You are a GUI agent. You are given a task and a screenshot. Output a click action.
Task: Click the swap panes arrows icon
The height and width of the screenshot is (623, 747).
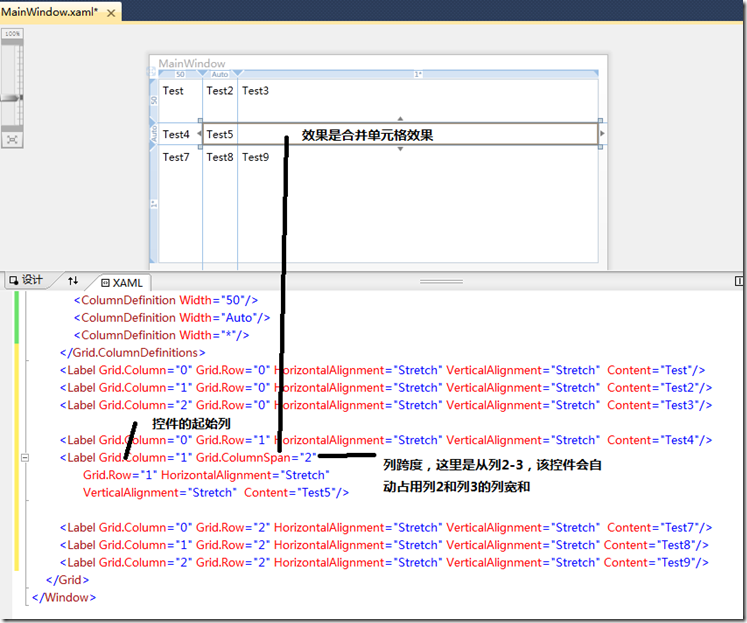(x=73, y=281)
